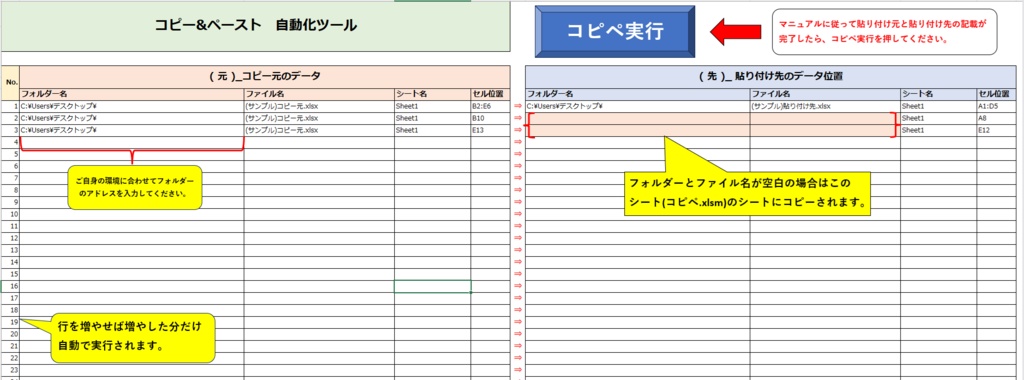The width and height of the screenshot is (1024, 380).
Task: Click row number 10 in No. column
Action: tap(10, 214)
